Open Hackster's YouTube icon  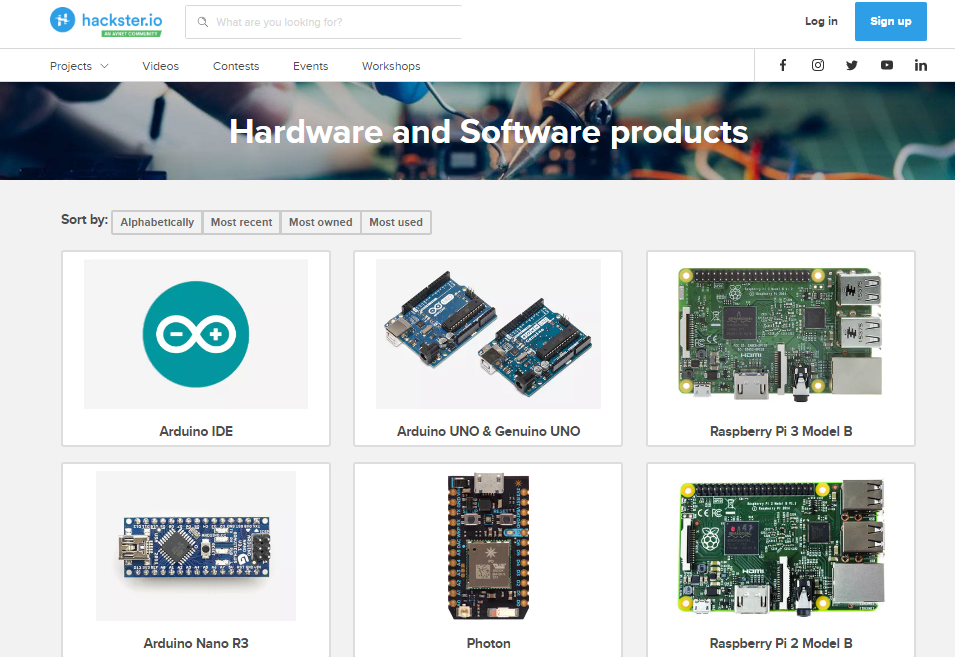pyautogui.click(x=887, y=65)
